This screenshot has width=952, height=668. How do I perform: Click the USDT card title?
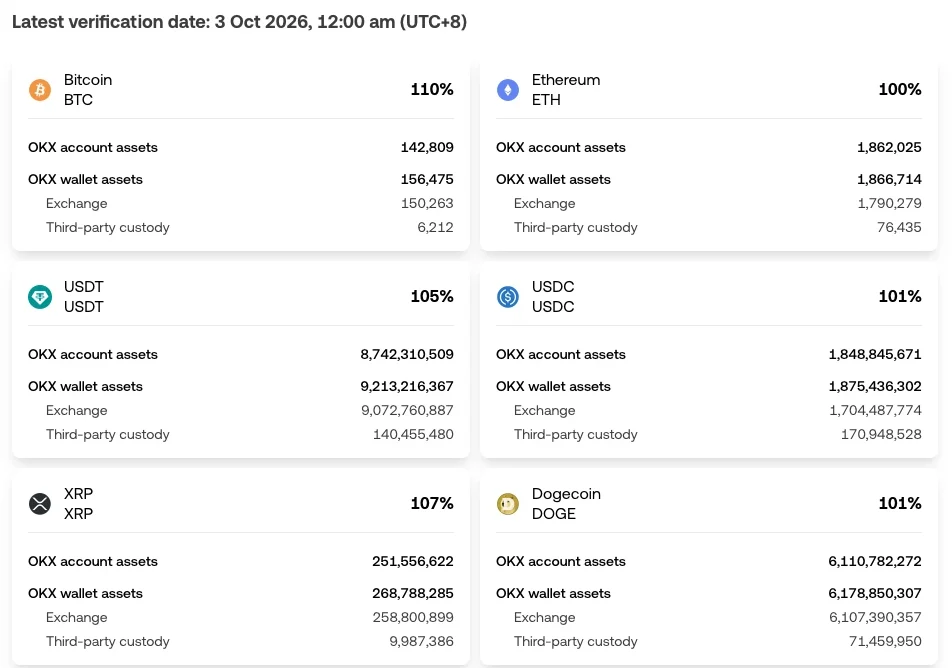coord(84,297)
